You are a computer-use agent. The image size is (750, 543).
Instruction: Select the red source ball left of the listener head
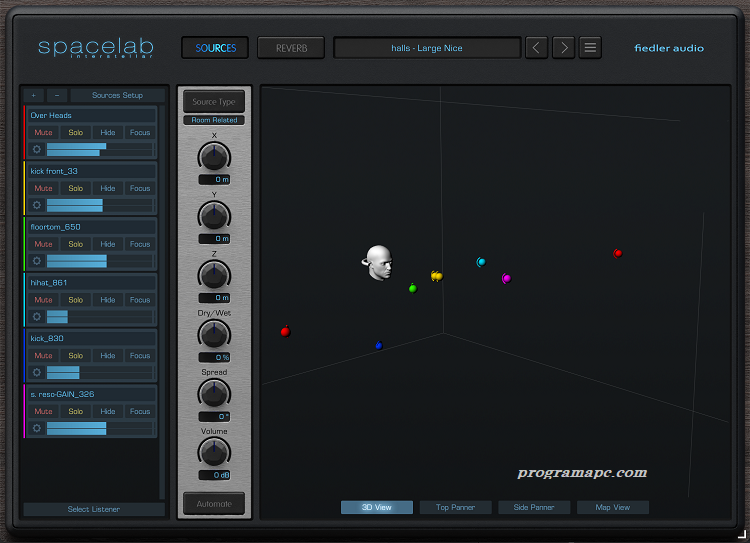point(286,331)
